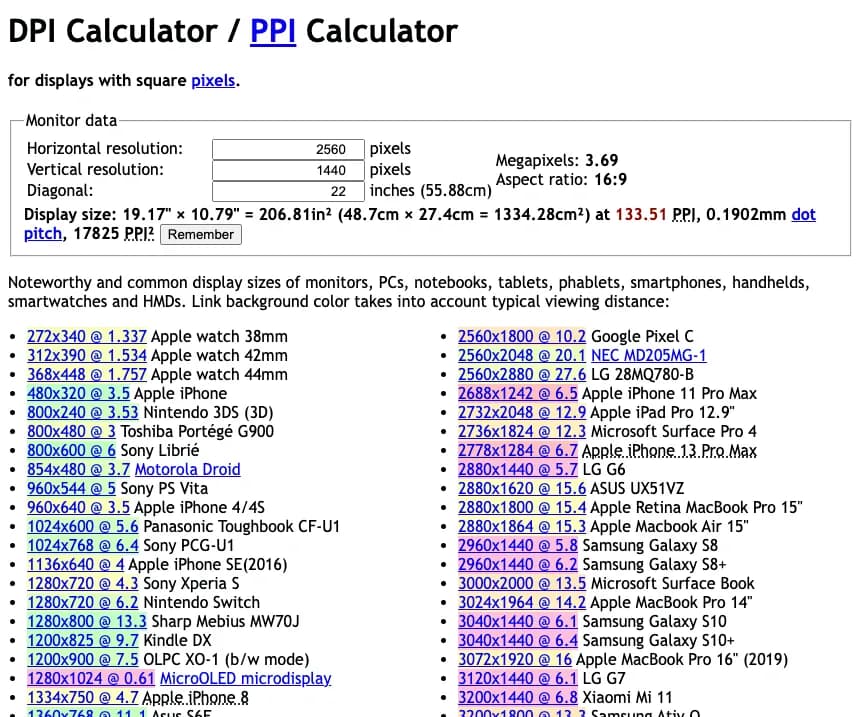Open the Samsung Galaxy S8 link
The width and height of the screenshot is (858, 717).
517,545
